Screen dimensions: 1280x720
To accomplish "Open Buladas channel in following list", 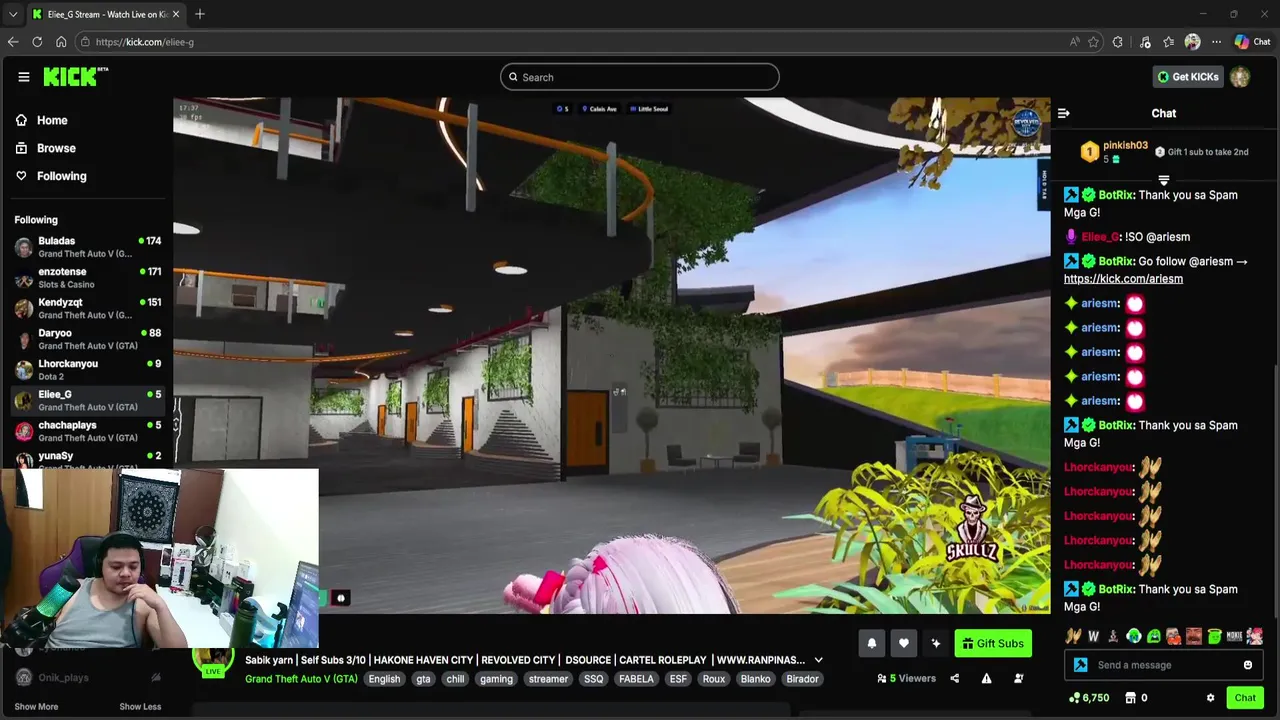I will tap(88, 247).
